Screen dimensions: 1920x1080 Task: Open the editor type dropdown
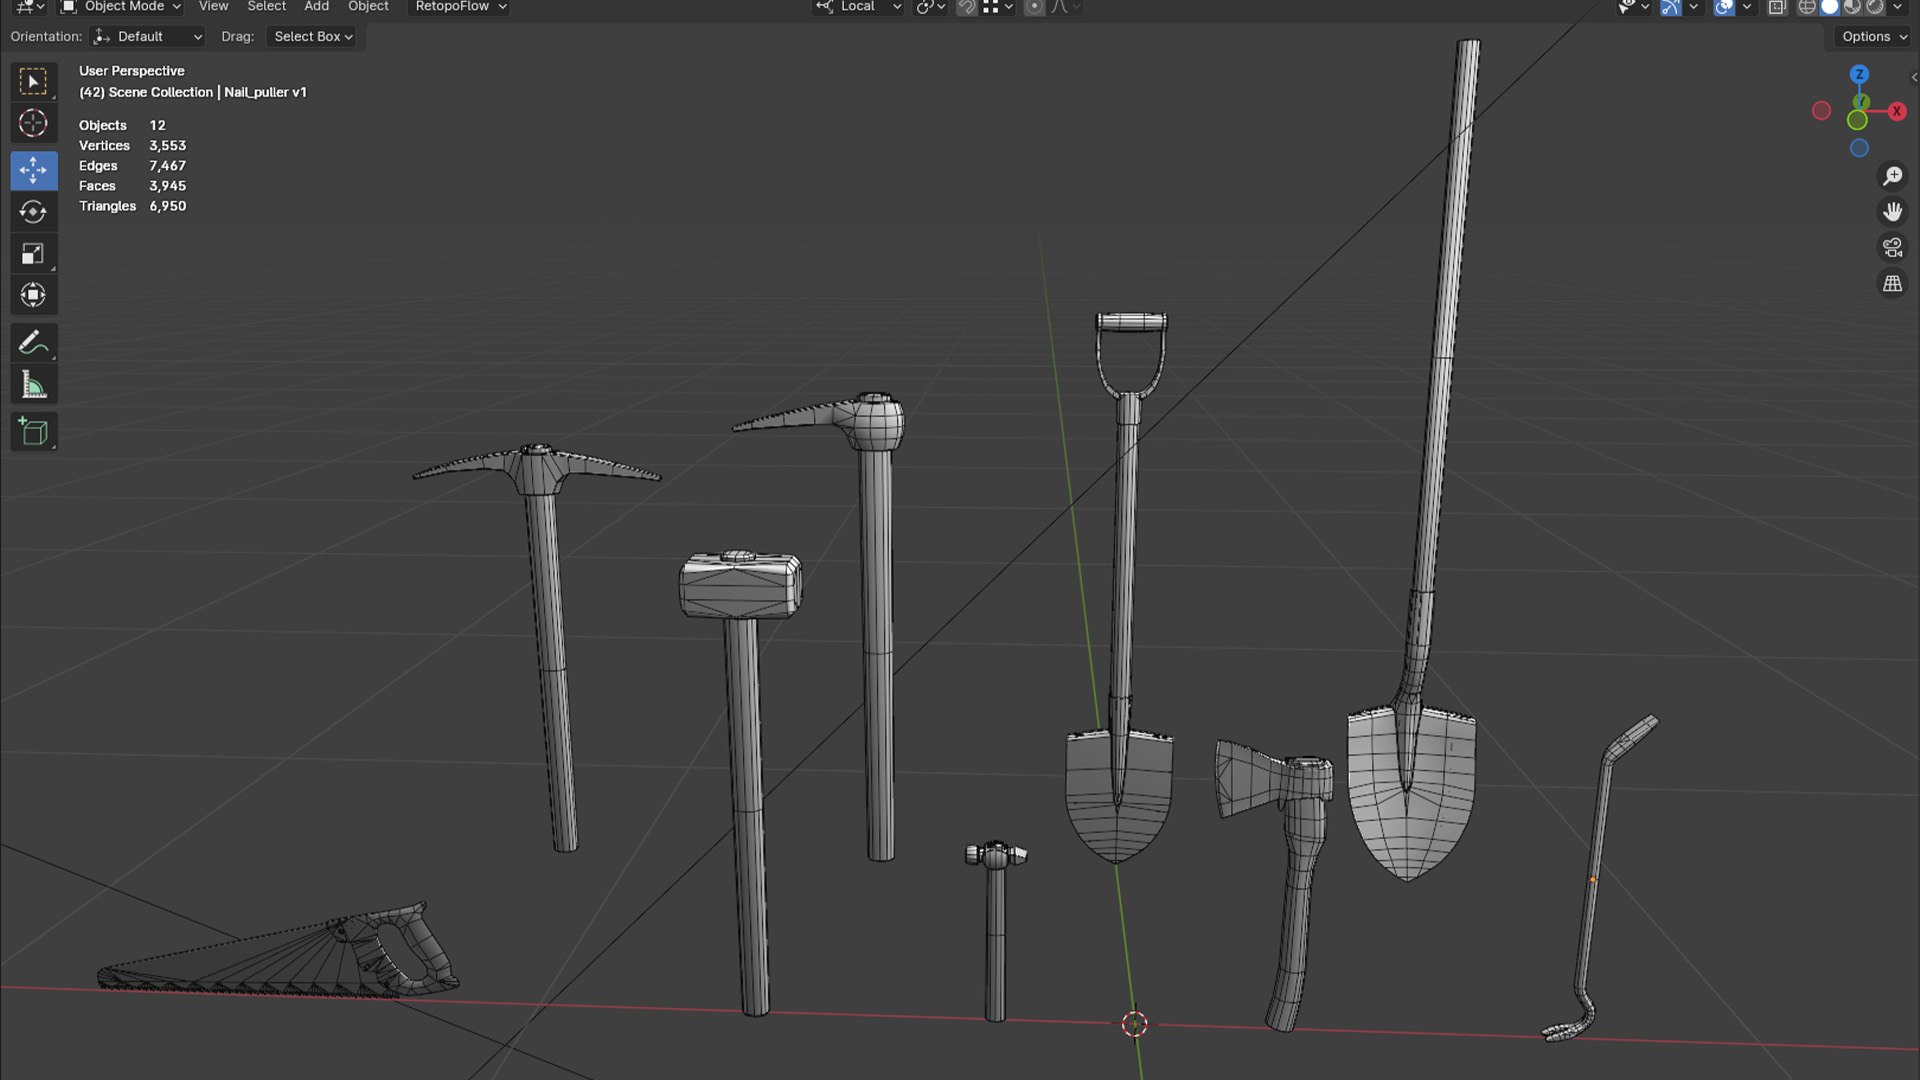click(30, 7)
